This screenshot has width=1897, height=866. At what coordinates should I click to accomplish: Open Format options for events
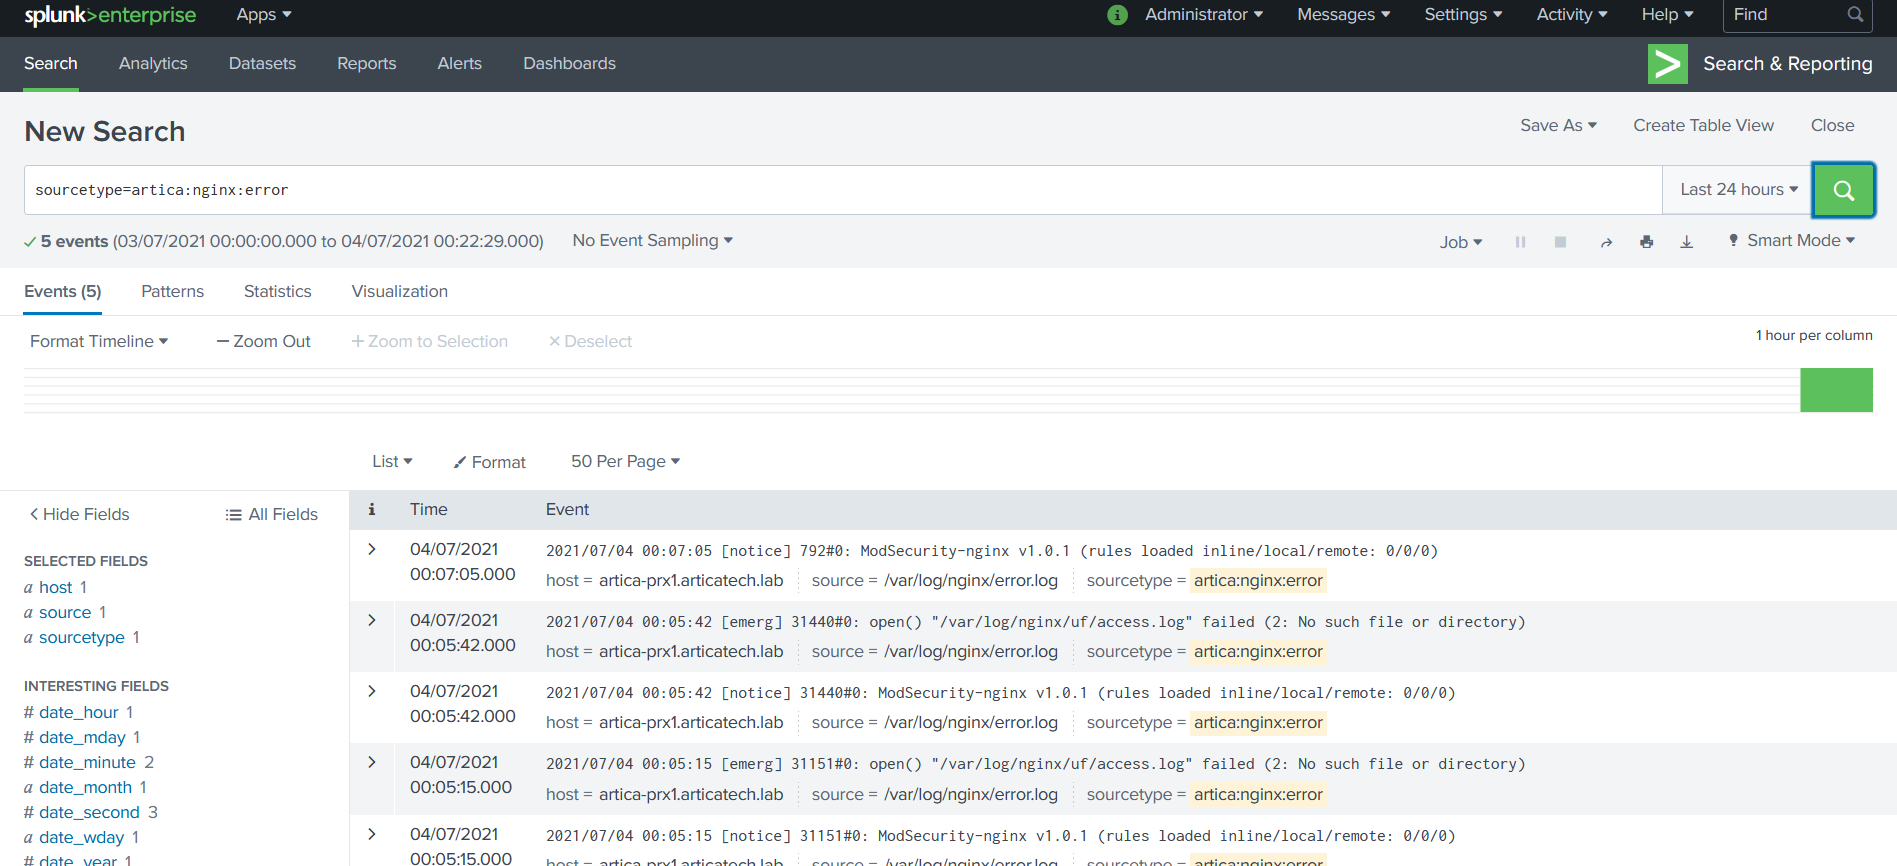[489, 462]
